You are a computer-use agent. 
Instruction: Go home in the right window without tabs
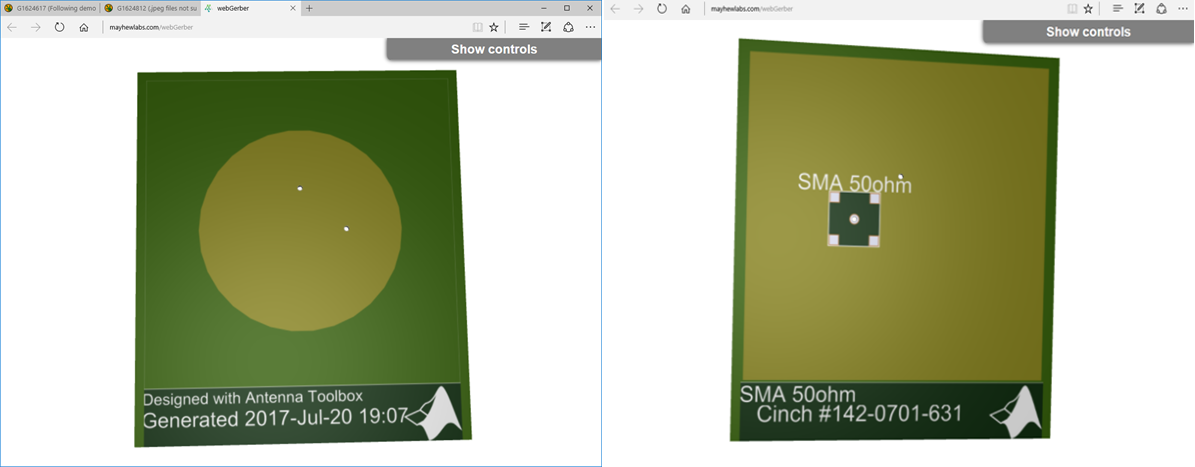click(x=686, y=9)
